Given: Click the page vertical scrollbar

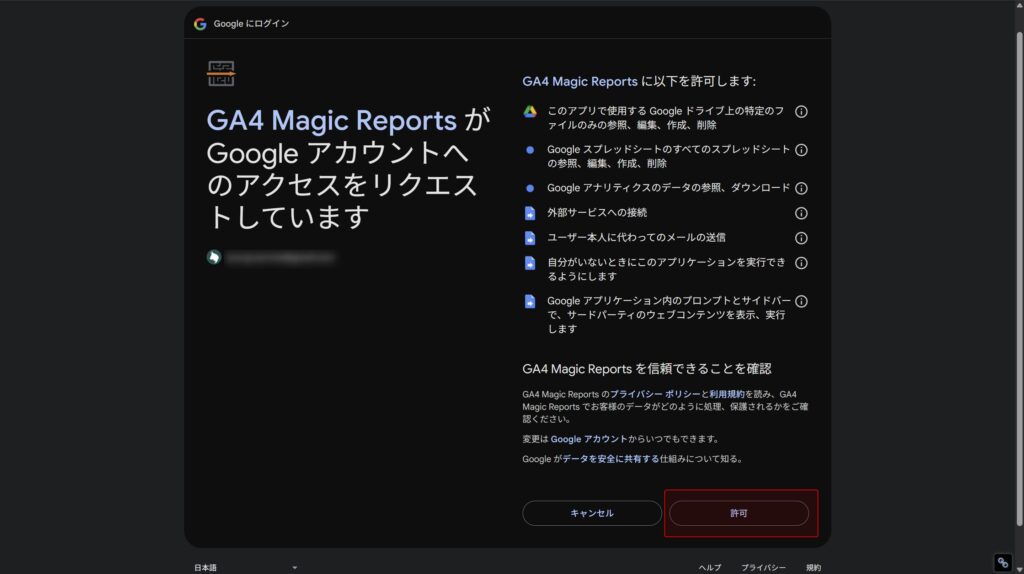Looking at the screenshot, I should [1019, 279].
